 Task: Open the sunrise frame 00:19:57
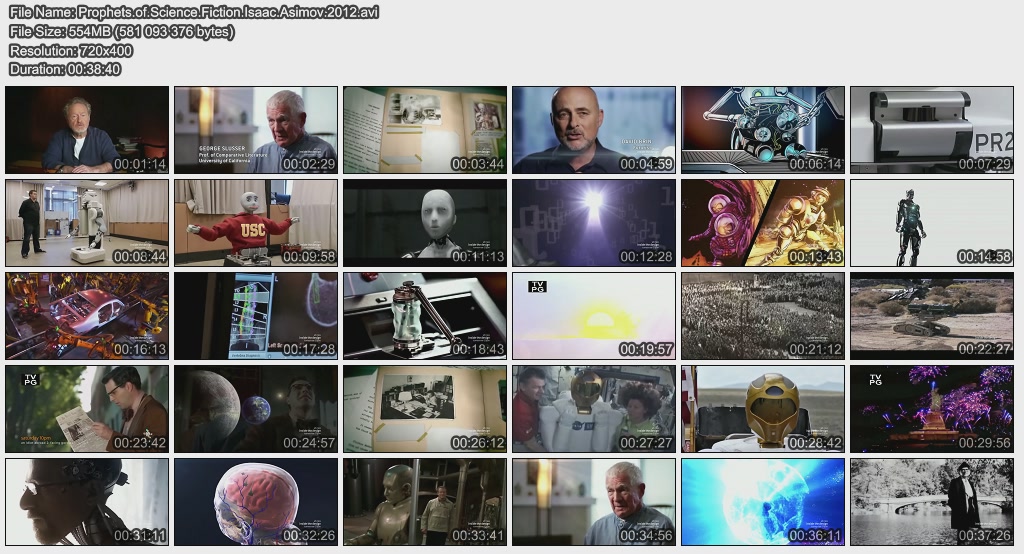coord(594,316)
